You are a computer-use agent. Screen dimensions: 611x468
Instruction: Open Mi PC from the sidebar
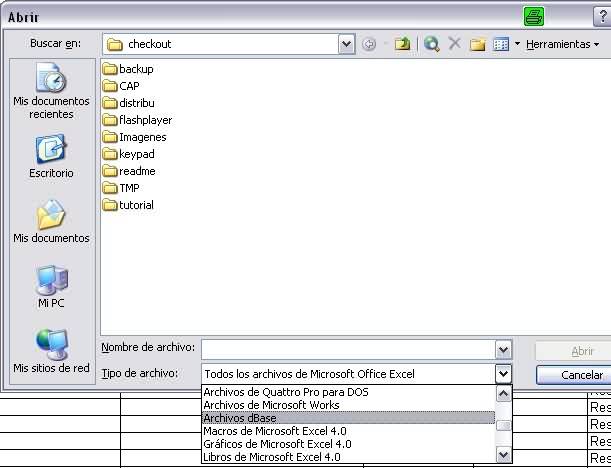(51, 286)
